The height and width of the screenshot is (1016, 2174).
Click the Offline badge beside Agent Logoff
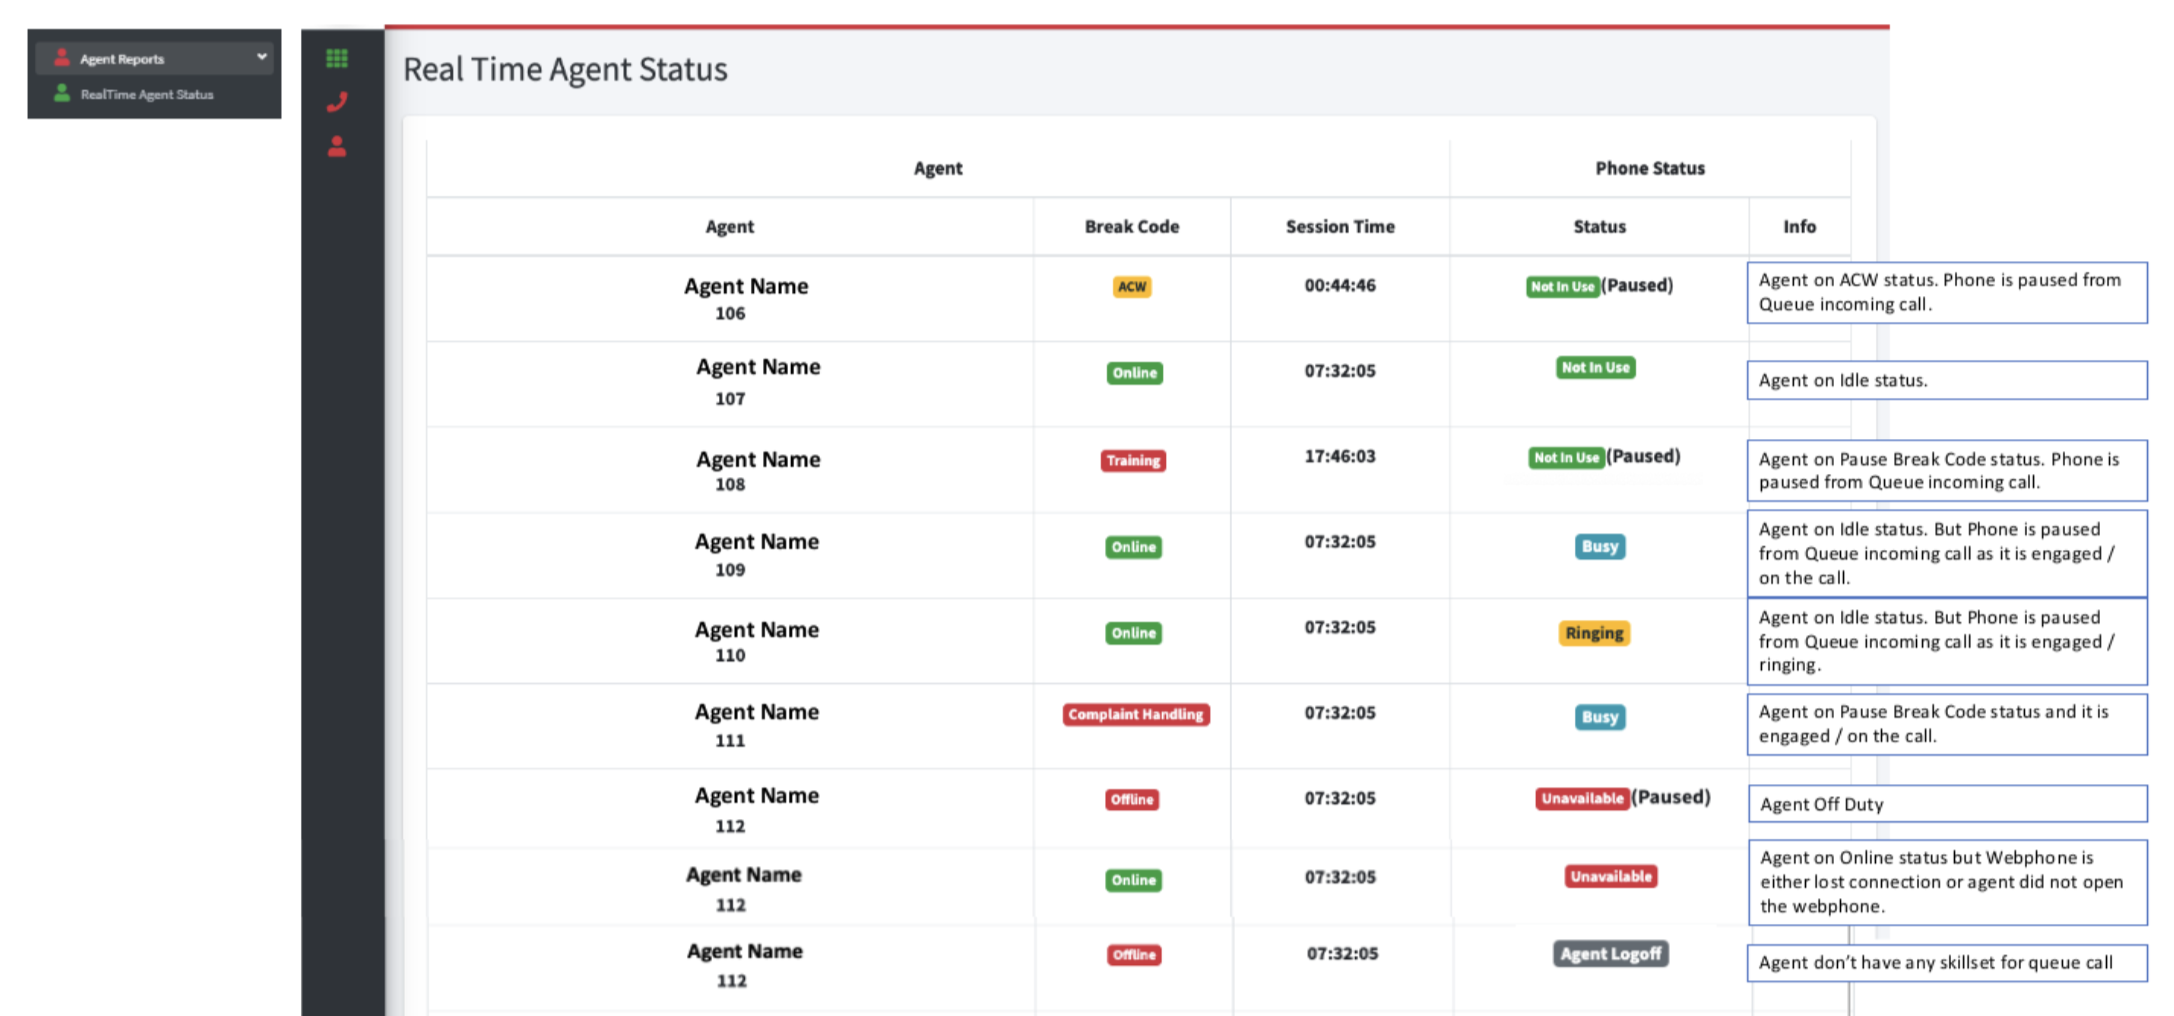1134,955
